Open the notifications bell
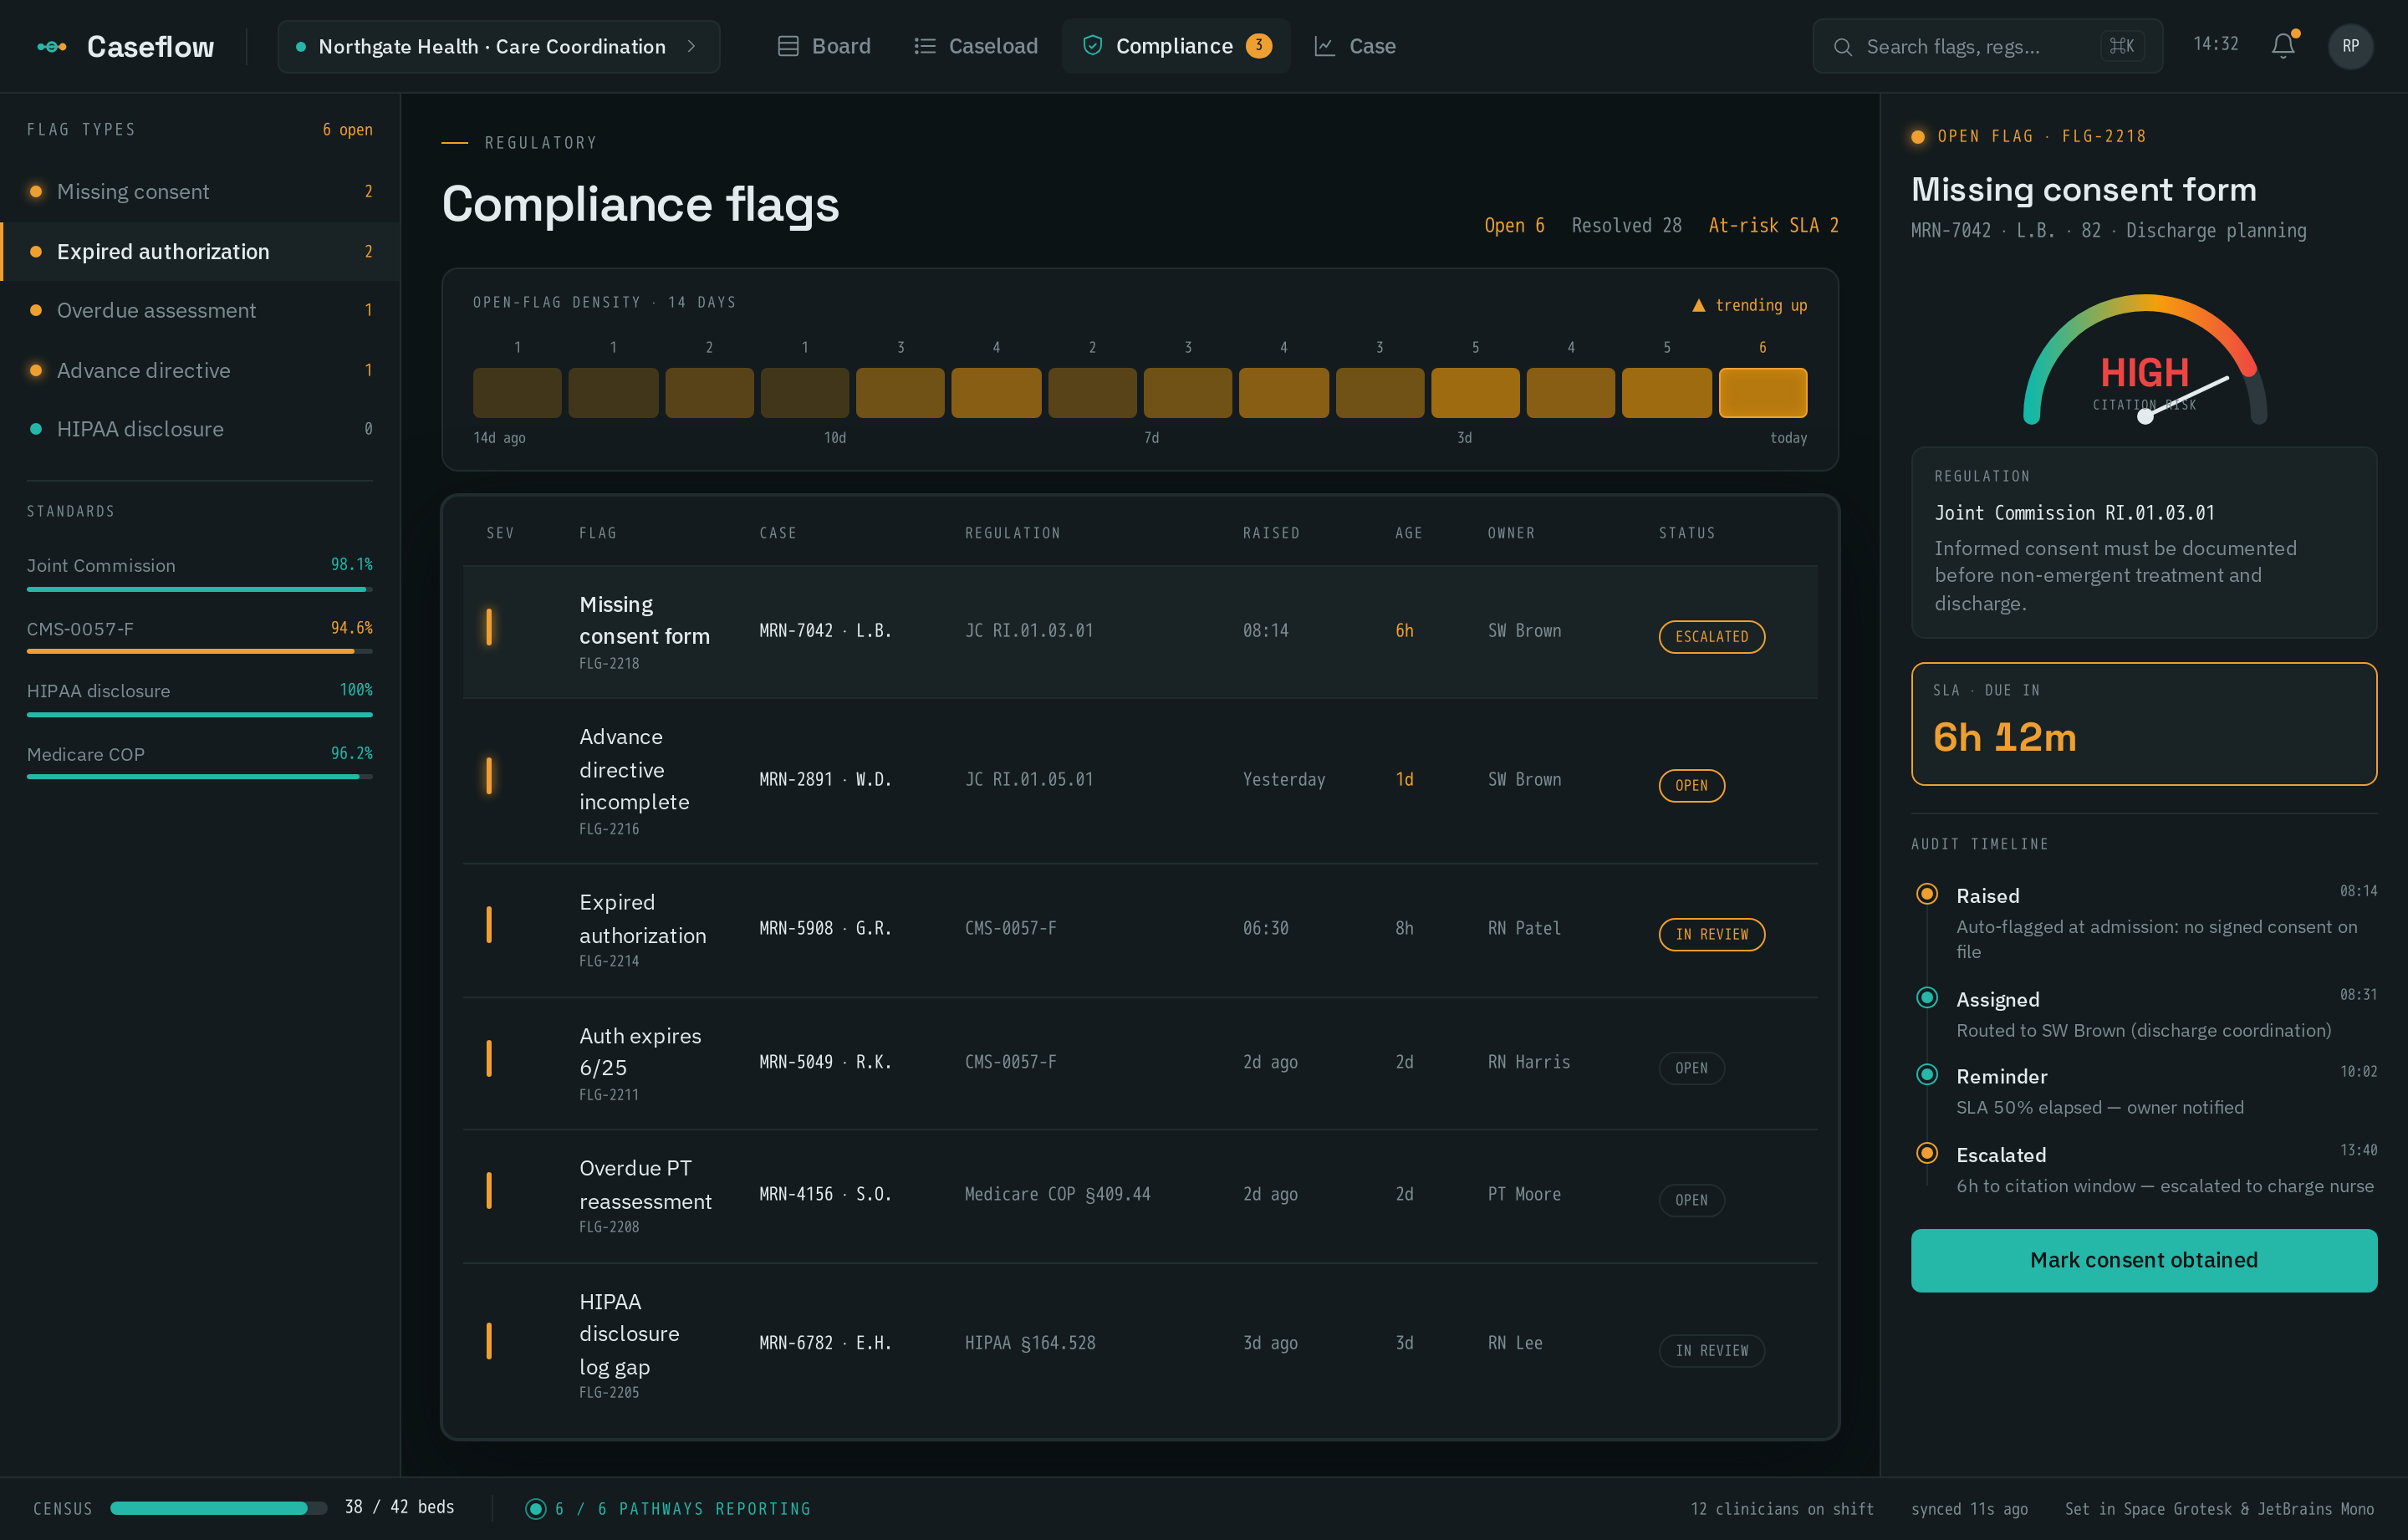Viewport: 2408px width, 1540px height. (2283, 45)
